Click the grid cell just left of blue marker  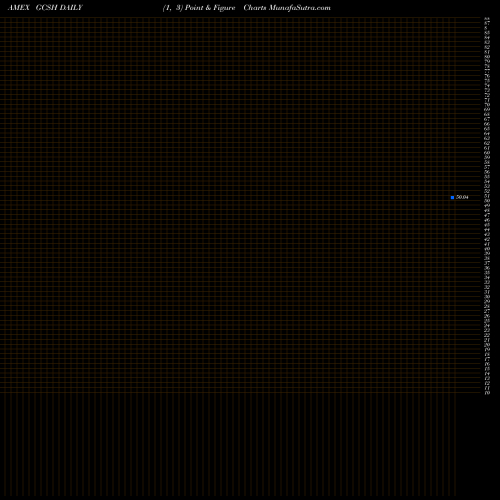tap(446, 197)
